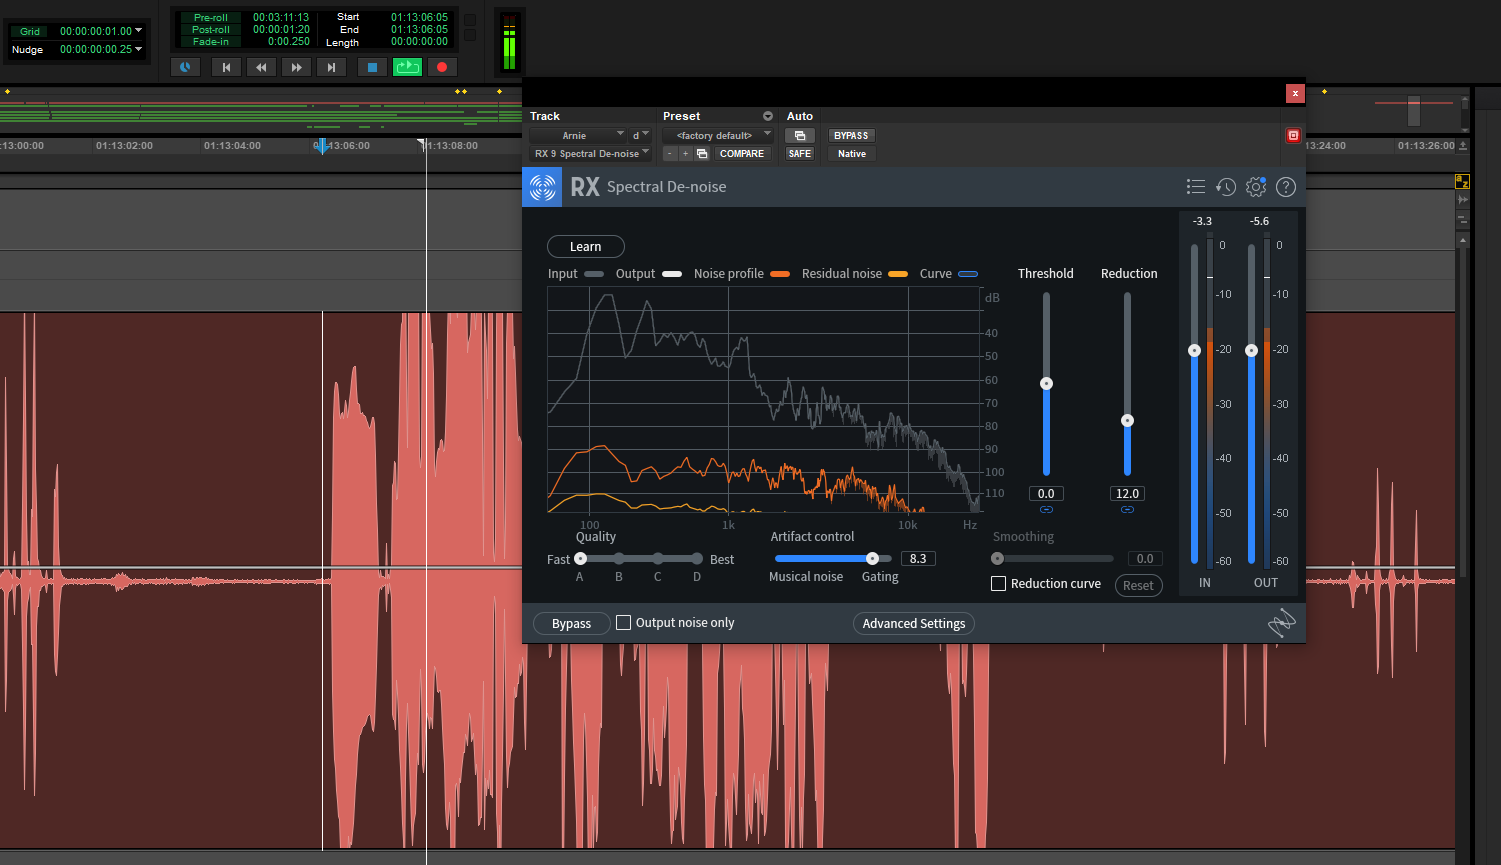Stop playback with the blue square button
The image size is (1501, 865).
click(372, 67)
